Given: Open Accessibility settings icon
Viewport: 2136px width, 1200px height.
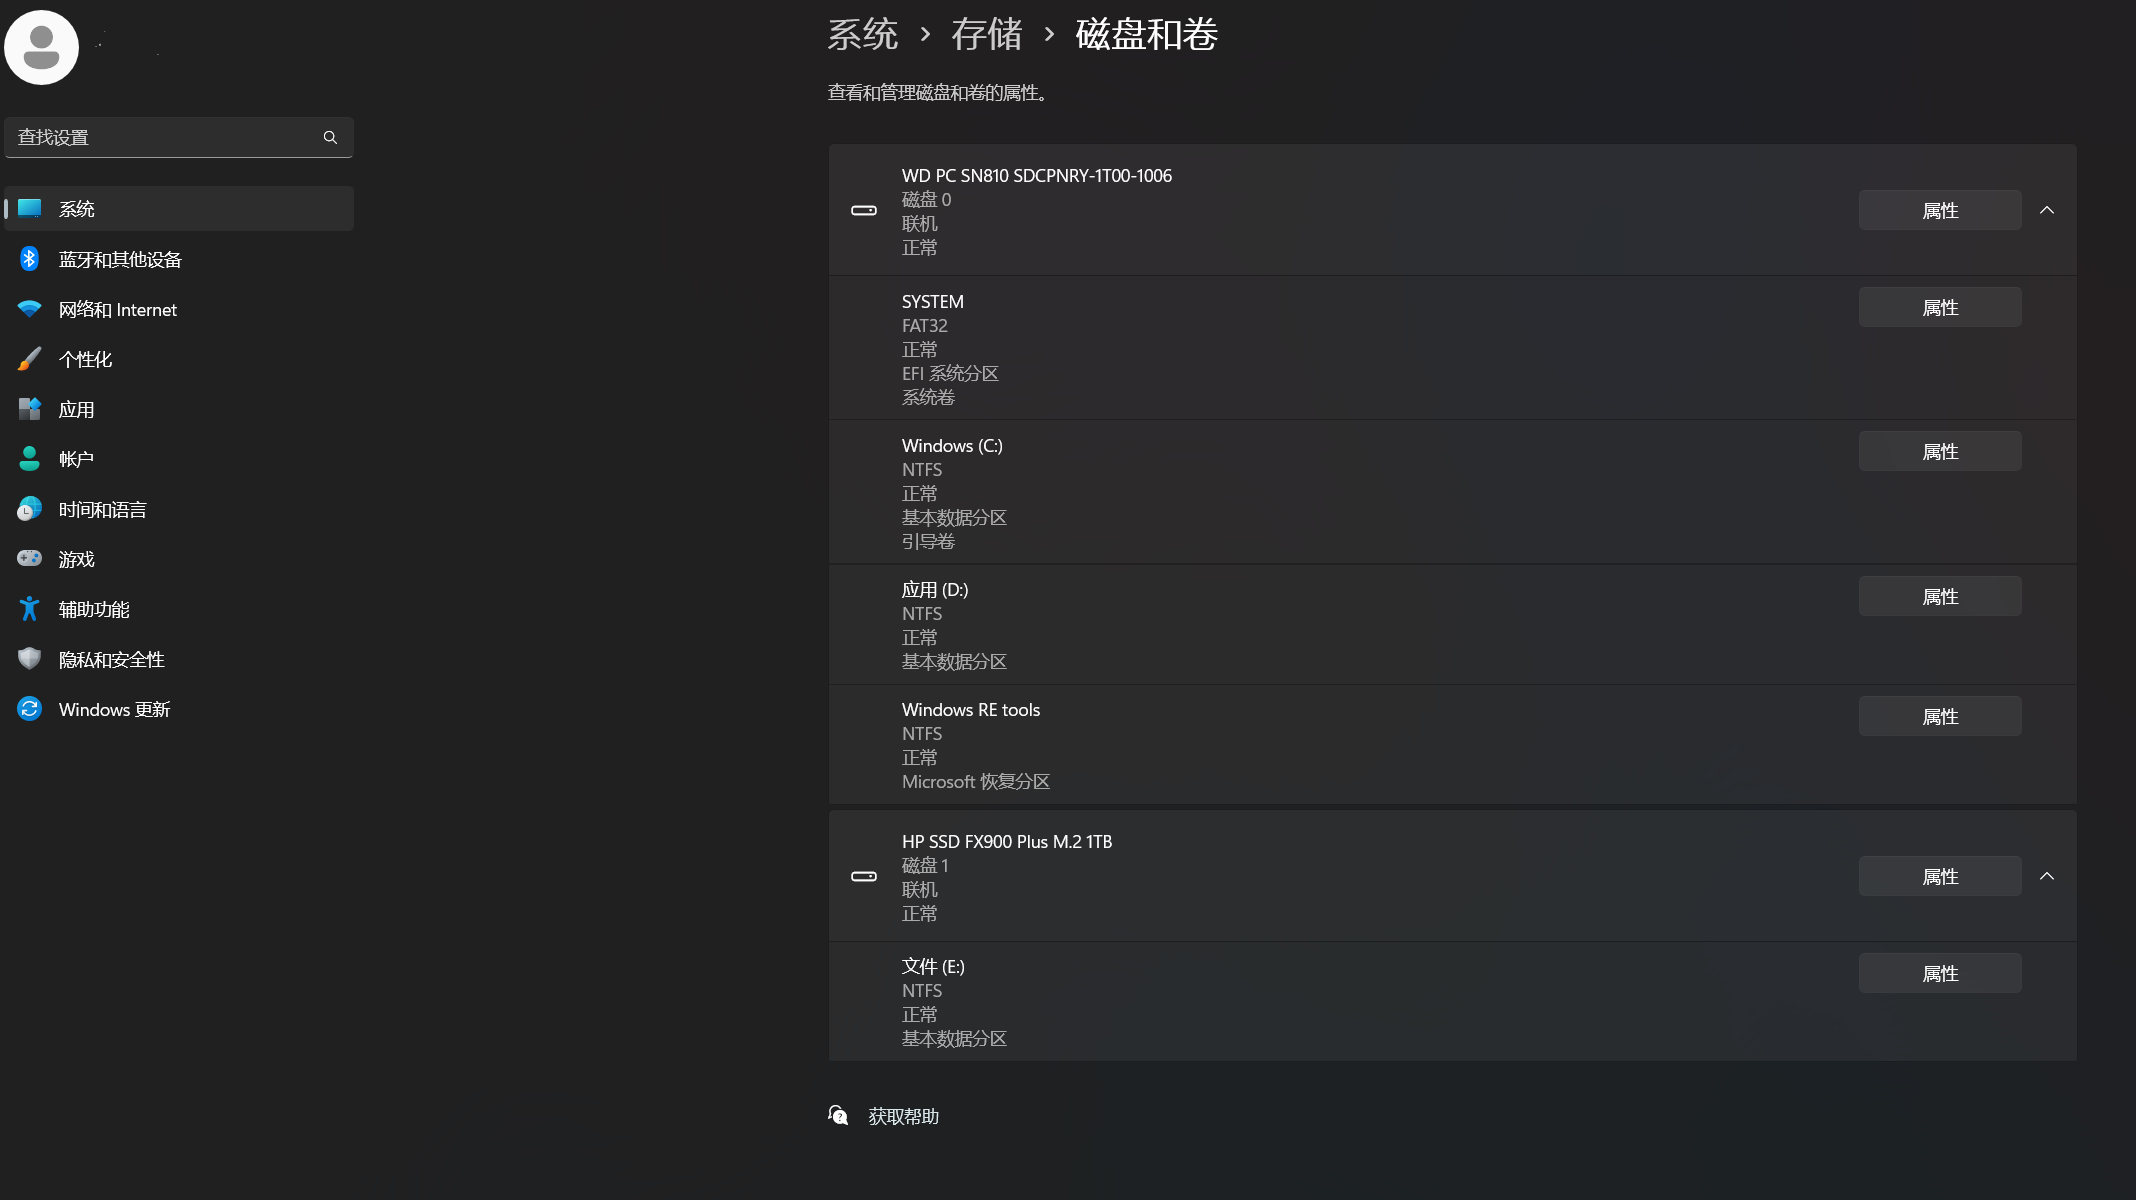Looking at the screenshot, I should coord(30,609).
